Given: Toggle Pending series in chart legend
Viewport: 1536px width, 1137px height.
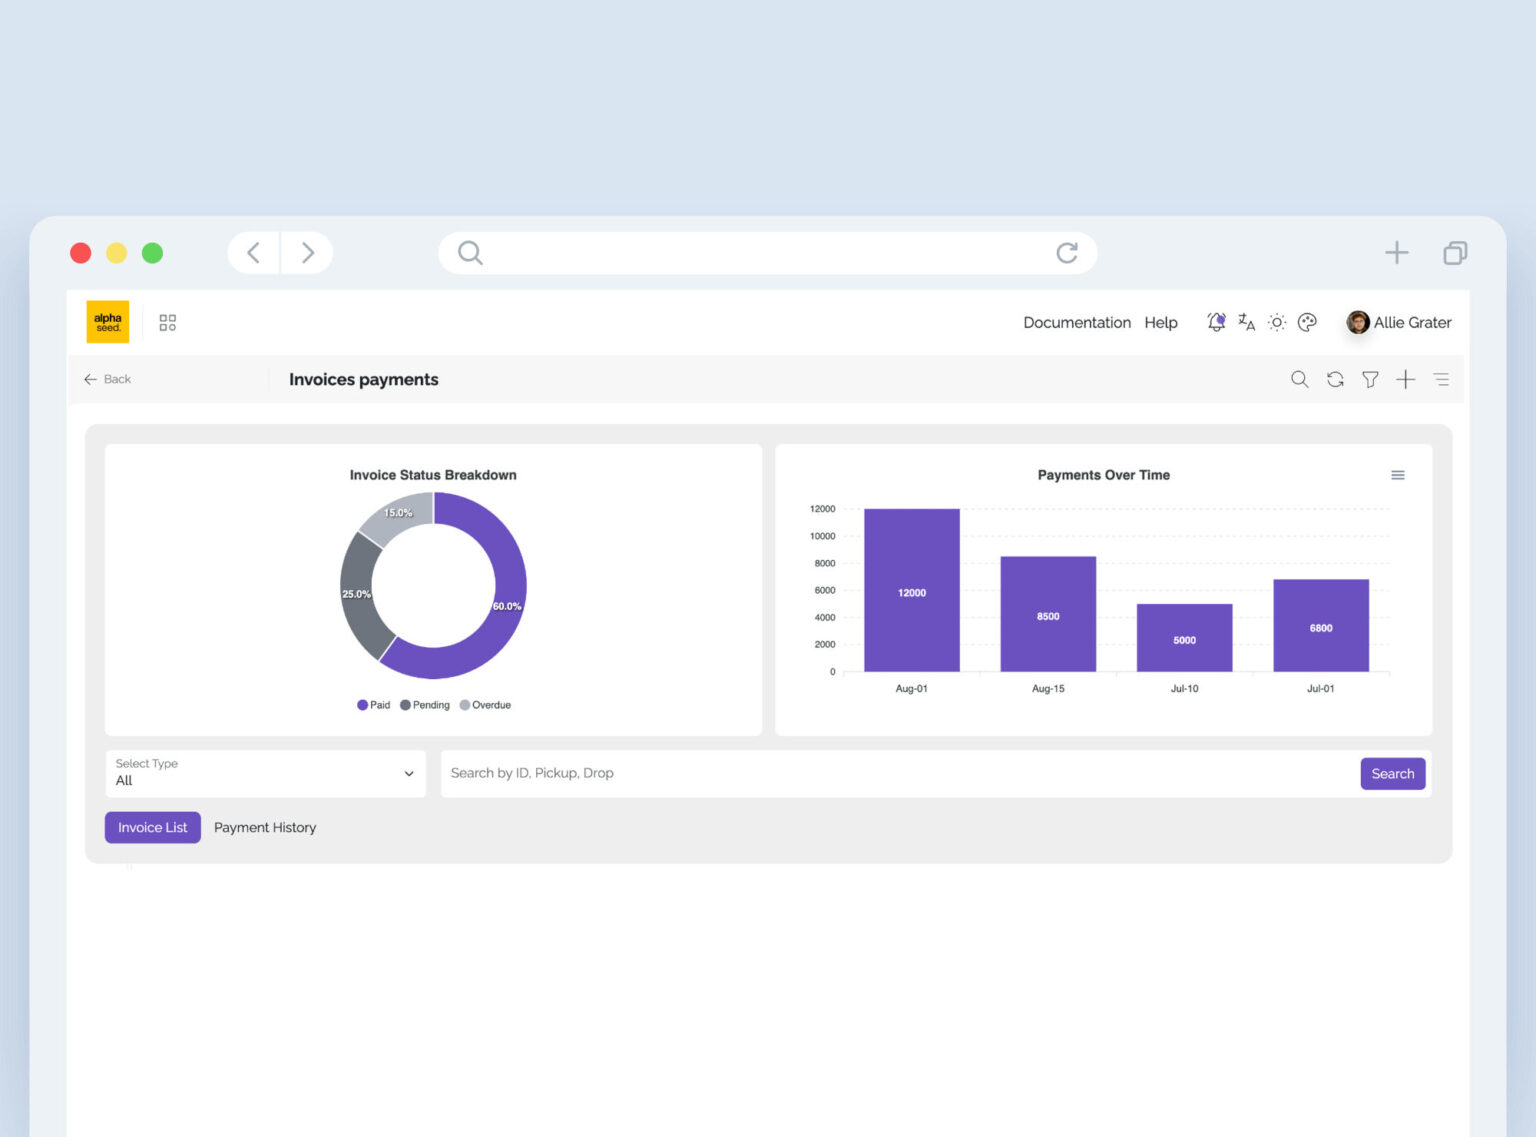Looking at the screenshot, I should pyautogui.click(x=425, y=705).
